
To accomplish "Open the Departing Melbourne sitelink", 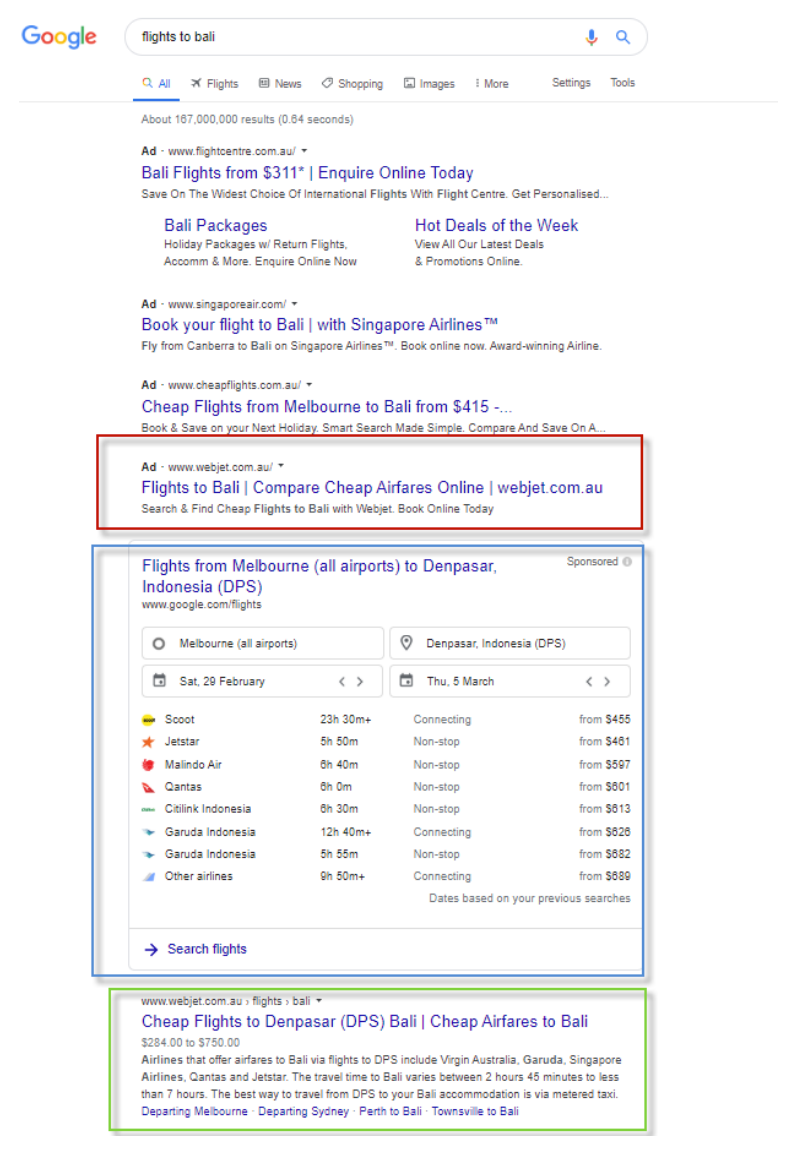I will tap(194, 1112).
